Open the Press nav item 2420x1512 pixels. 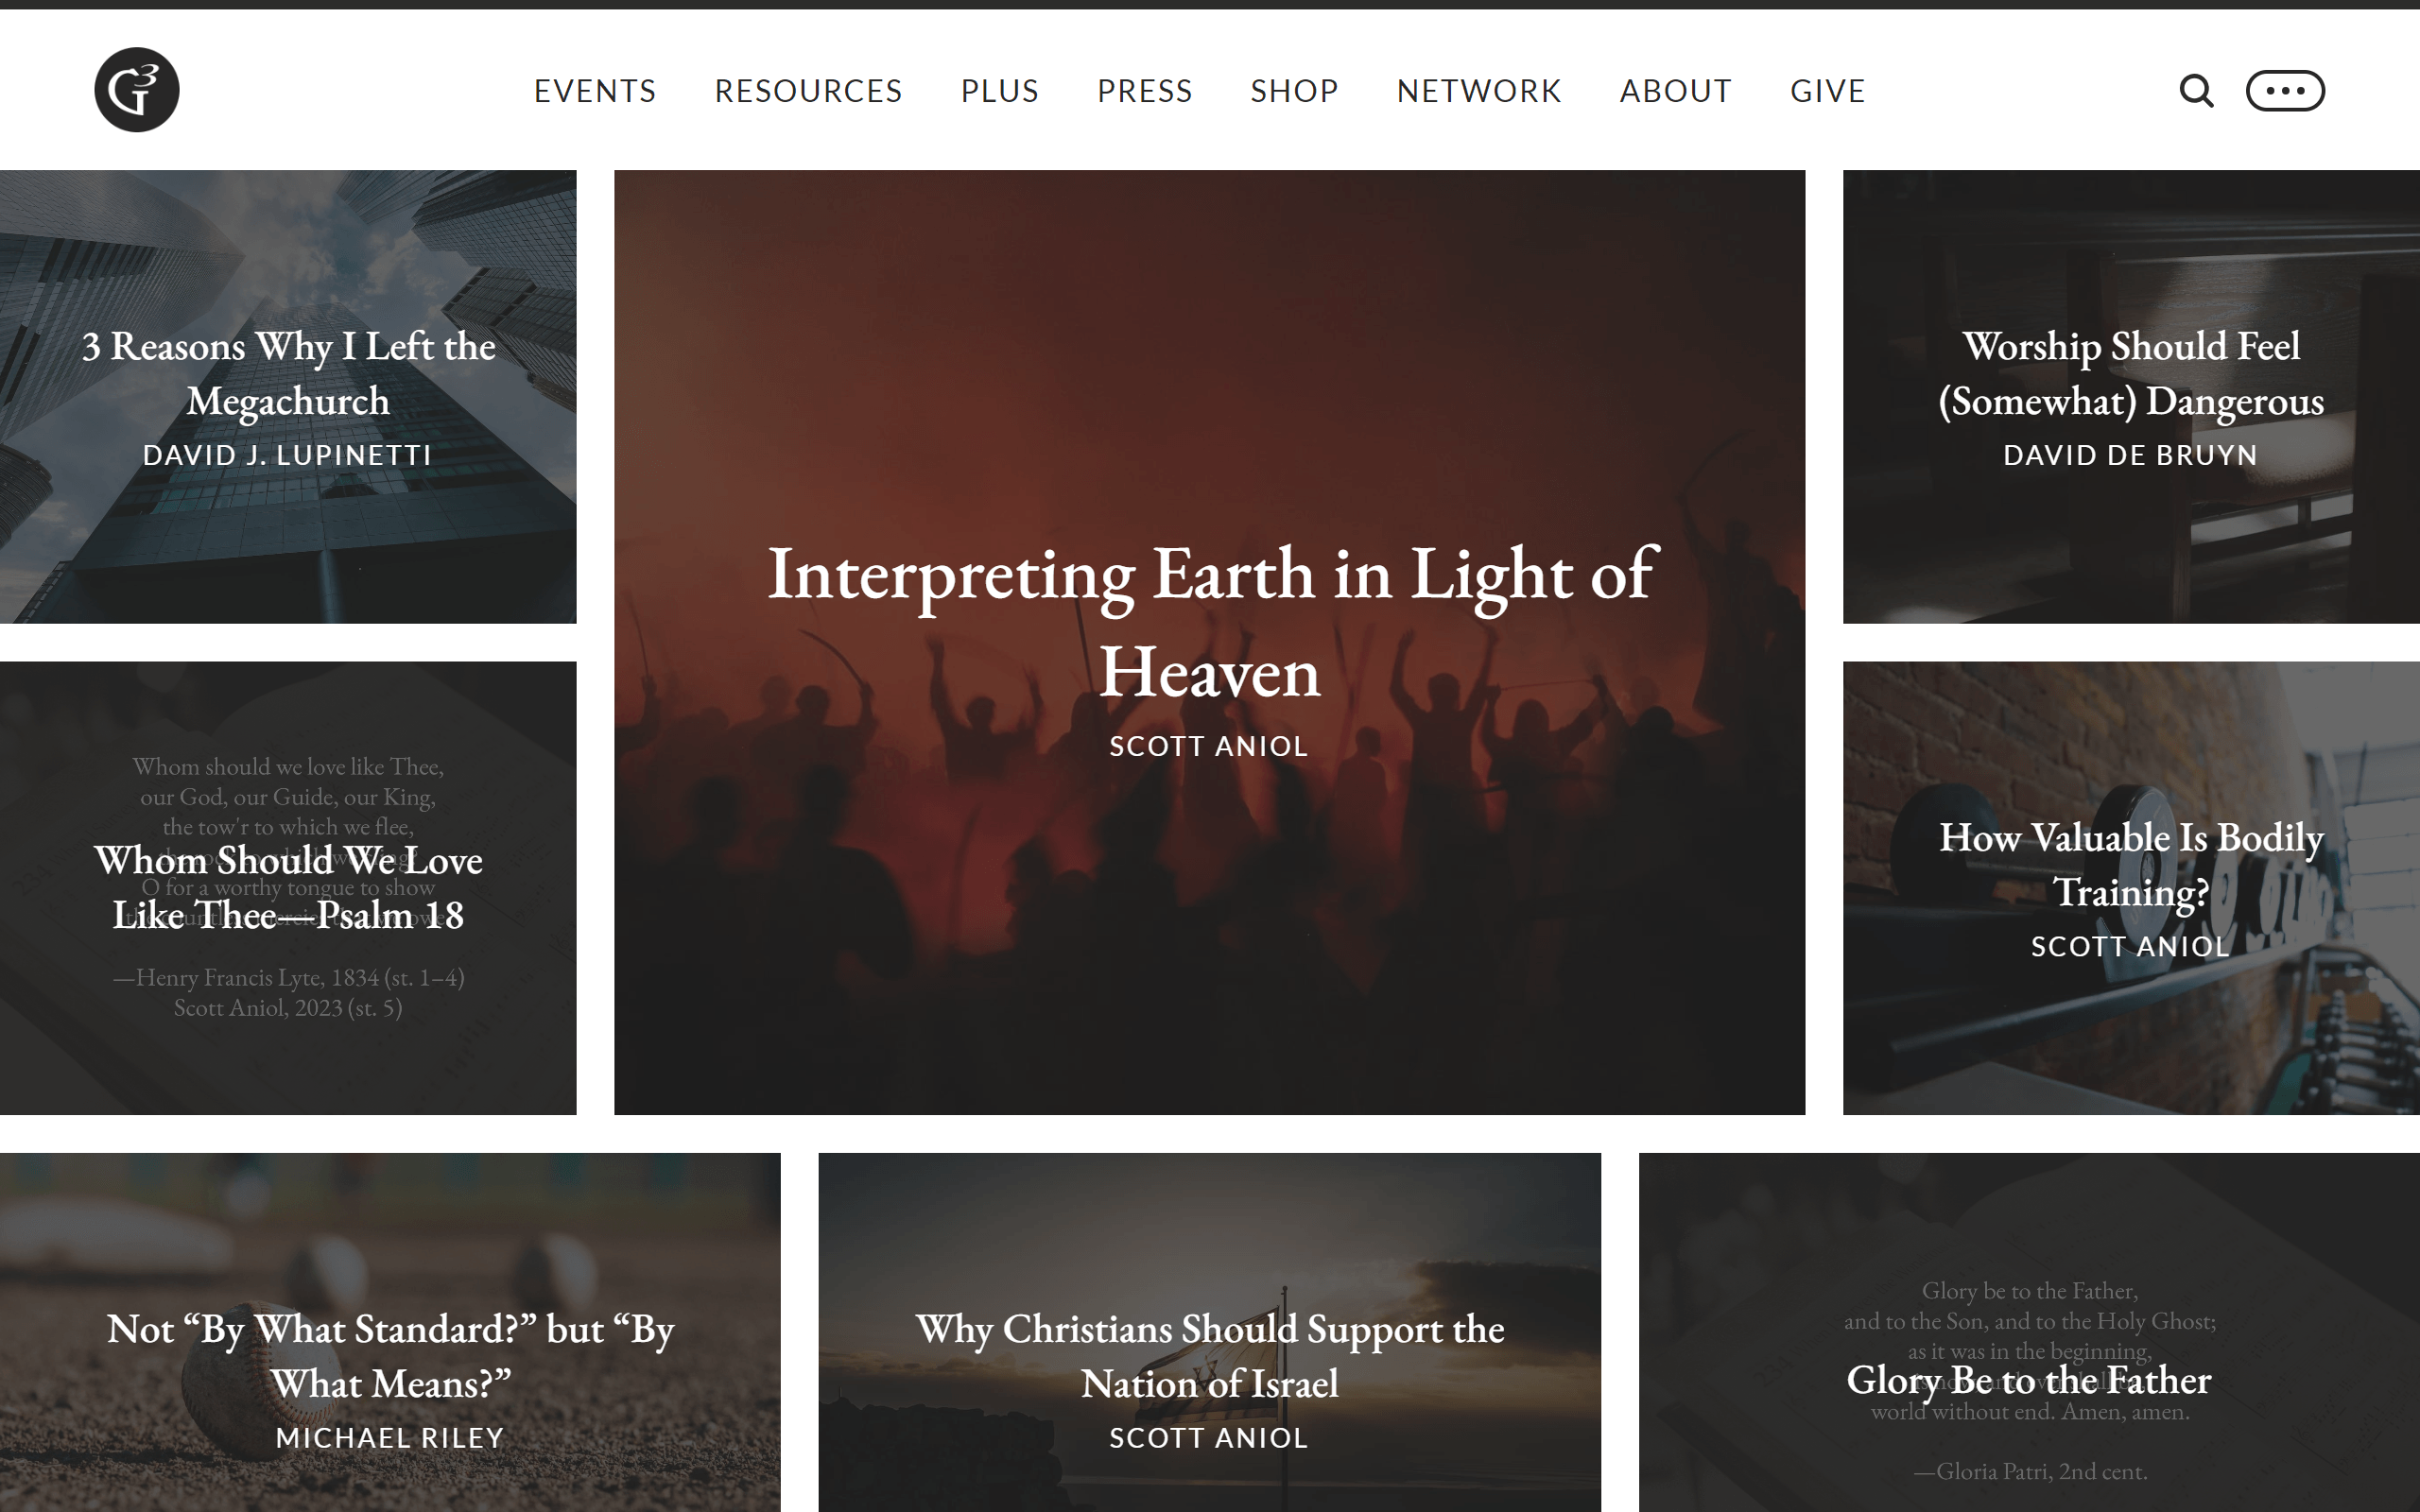1145,91
